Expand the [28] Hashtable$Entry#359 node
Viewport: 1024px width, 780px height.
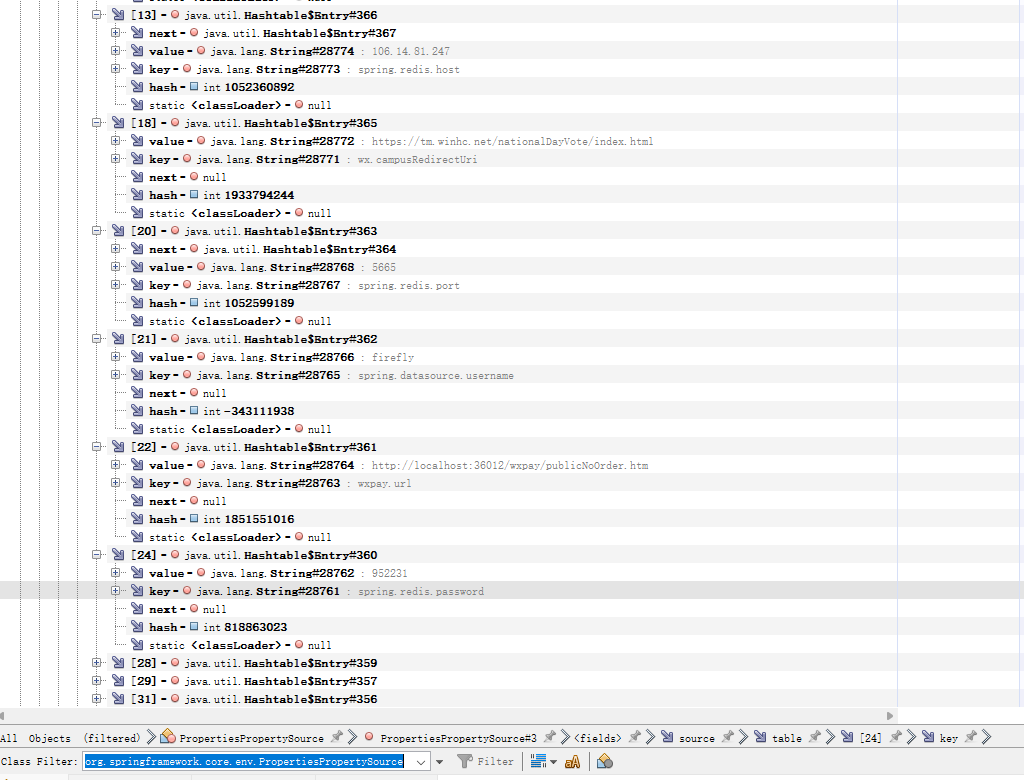pos(97,663)
